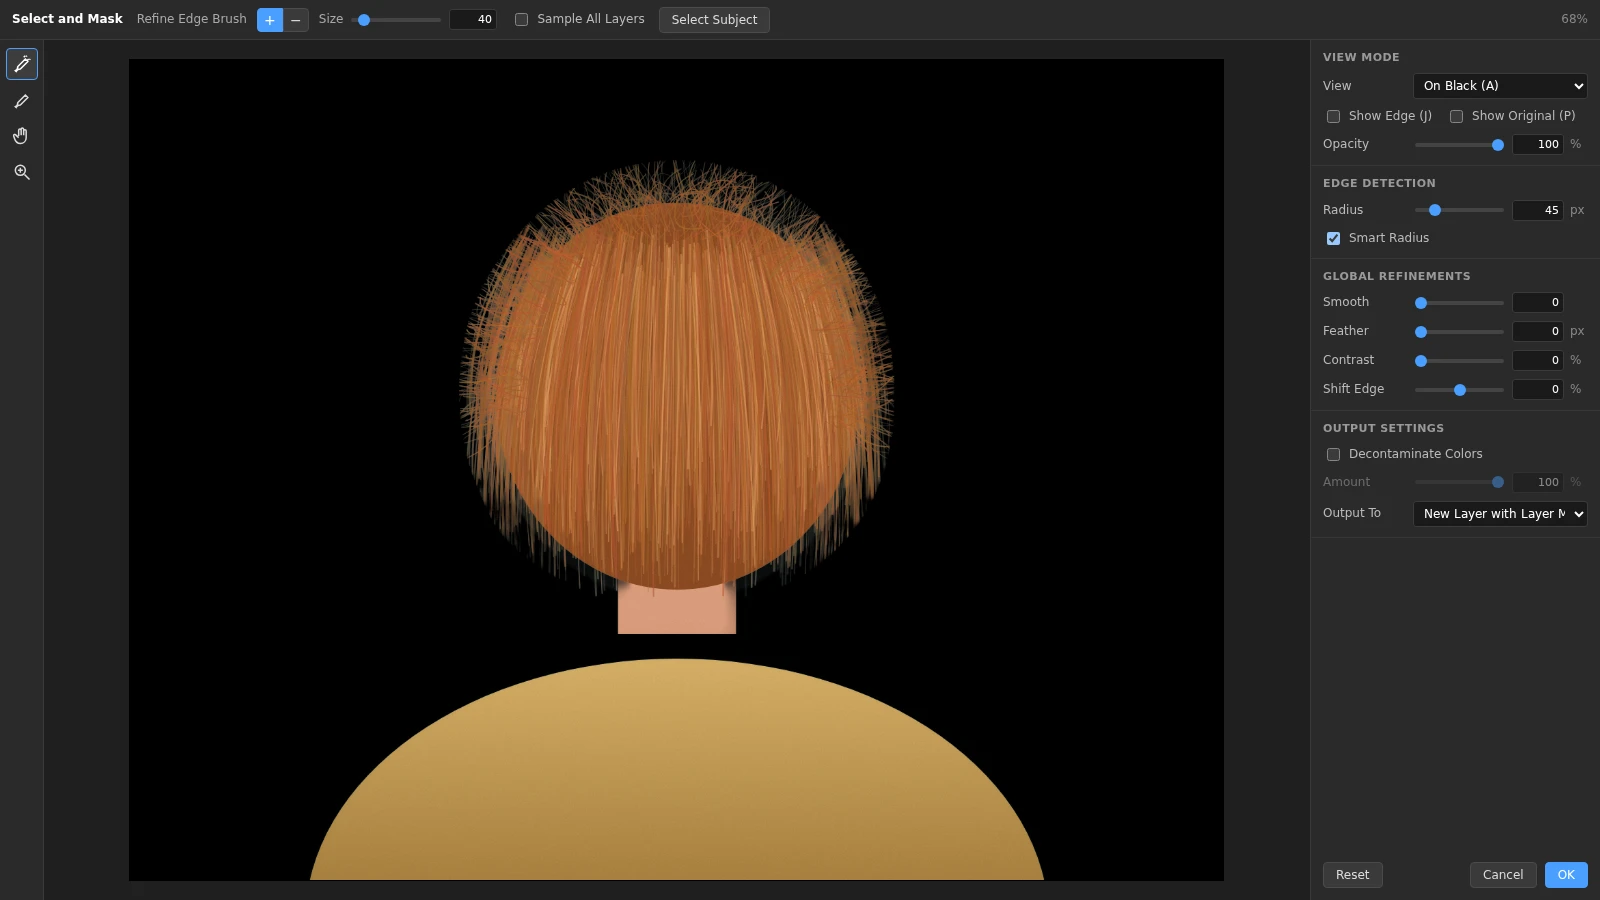
Task: Click the Radius value field
Action: [1538, 210]
